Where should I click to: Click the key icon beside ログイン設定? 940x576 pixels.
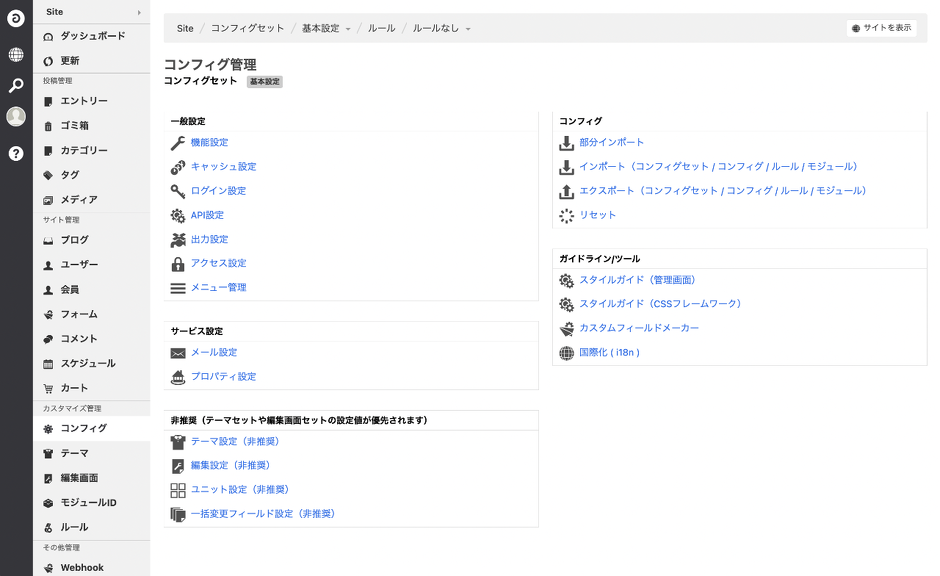pos(178,191)
